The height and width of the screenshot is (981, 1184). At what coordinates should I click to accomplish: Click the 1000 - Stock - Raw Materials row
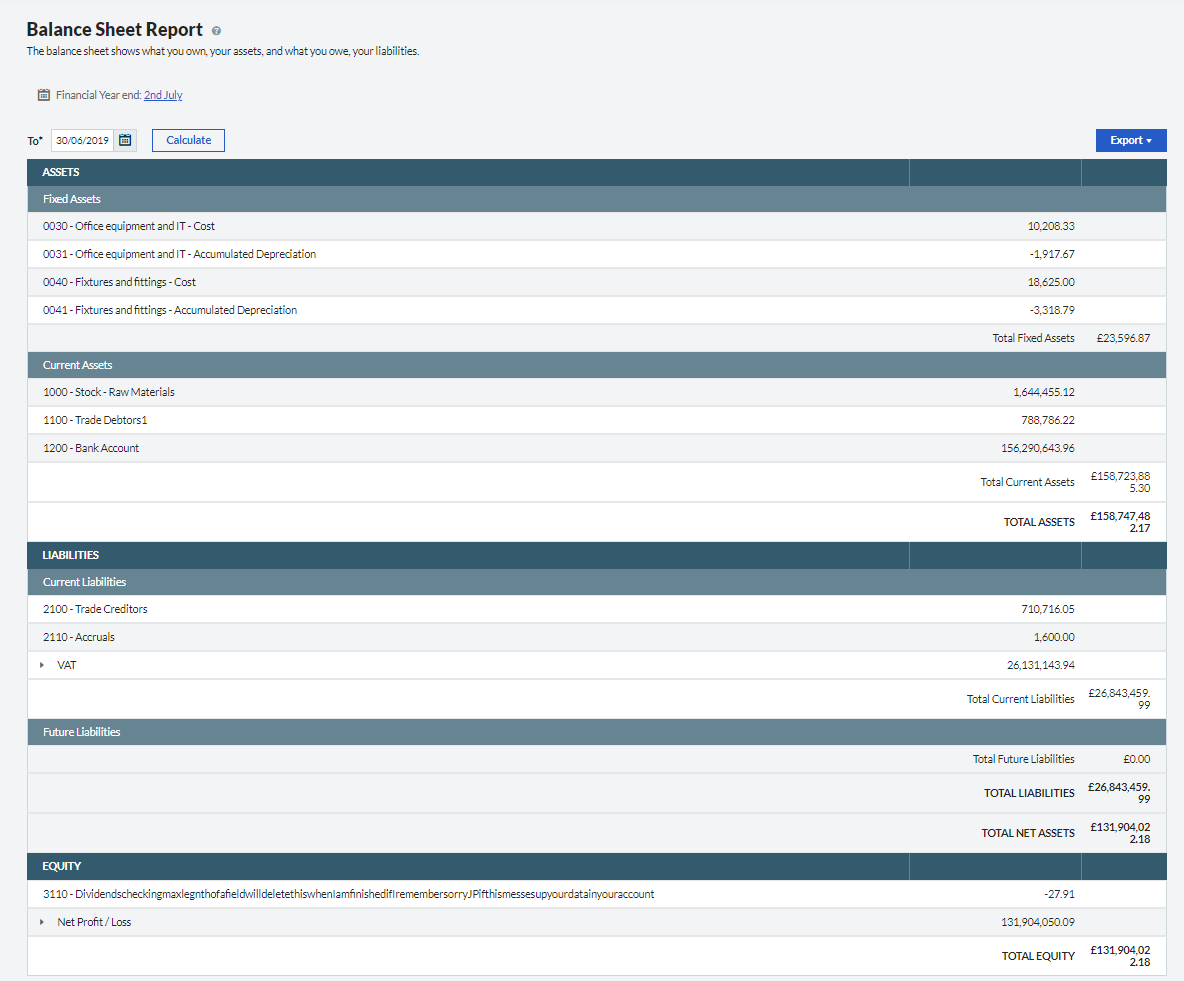(x=109, y=392)
